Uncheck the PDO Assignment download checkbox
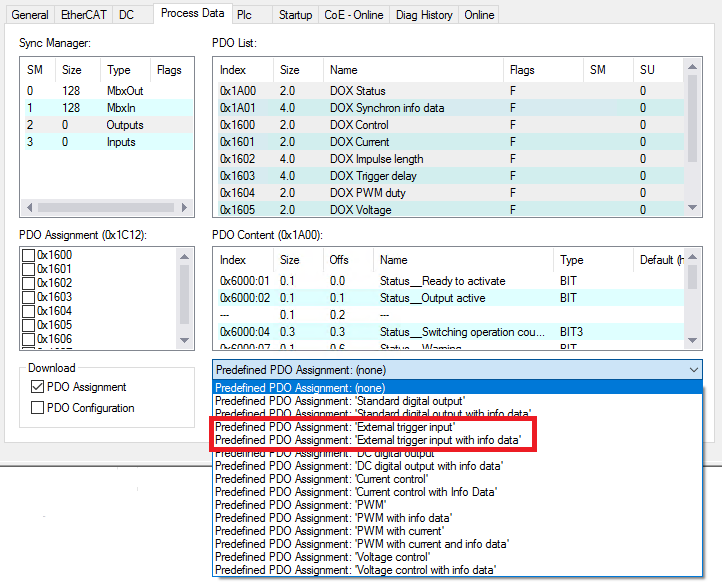The width and height of the screenshot is (722, 583). (x=37, y=387)
